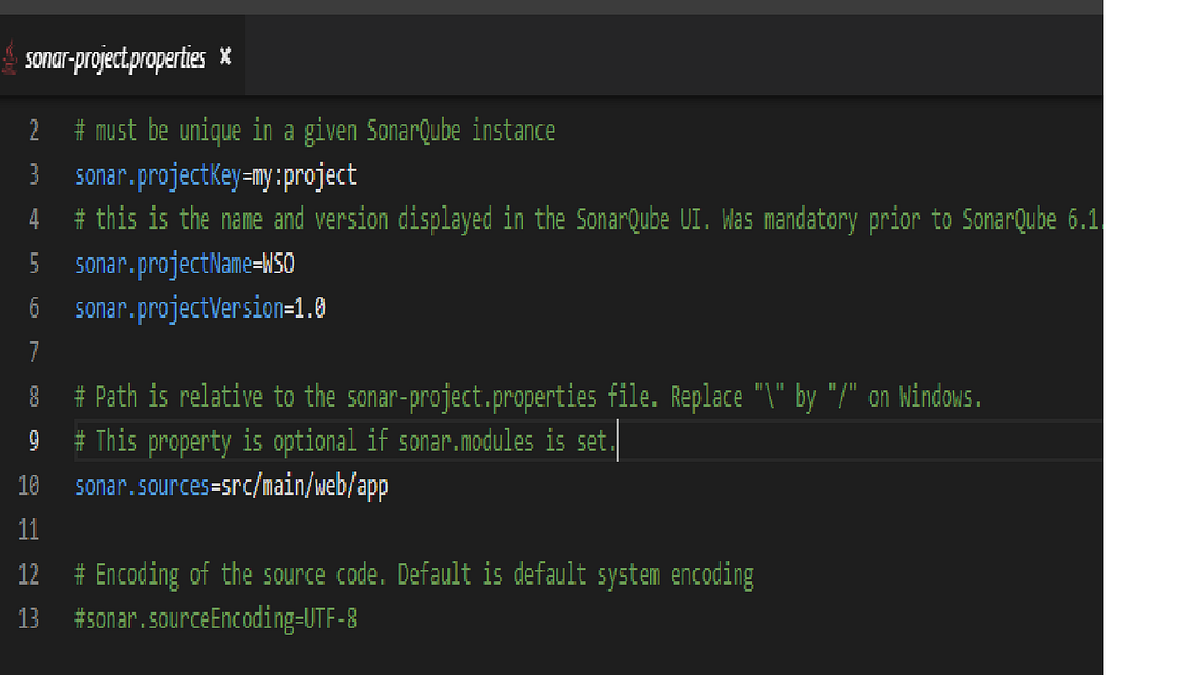Place cursor on sonar.projectKey=my:project line
The width and height of the screenshot is (1200, 675).
click(x=215, y=175)
